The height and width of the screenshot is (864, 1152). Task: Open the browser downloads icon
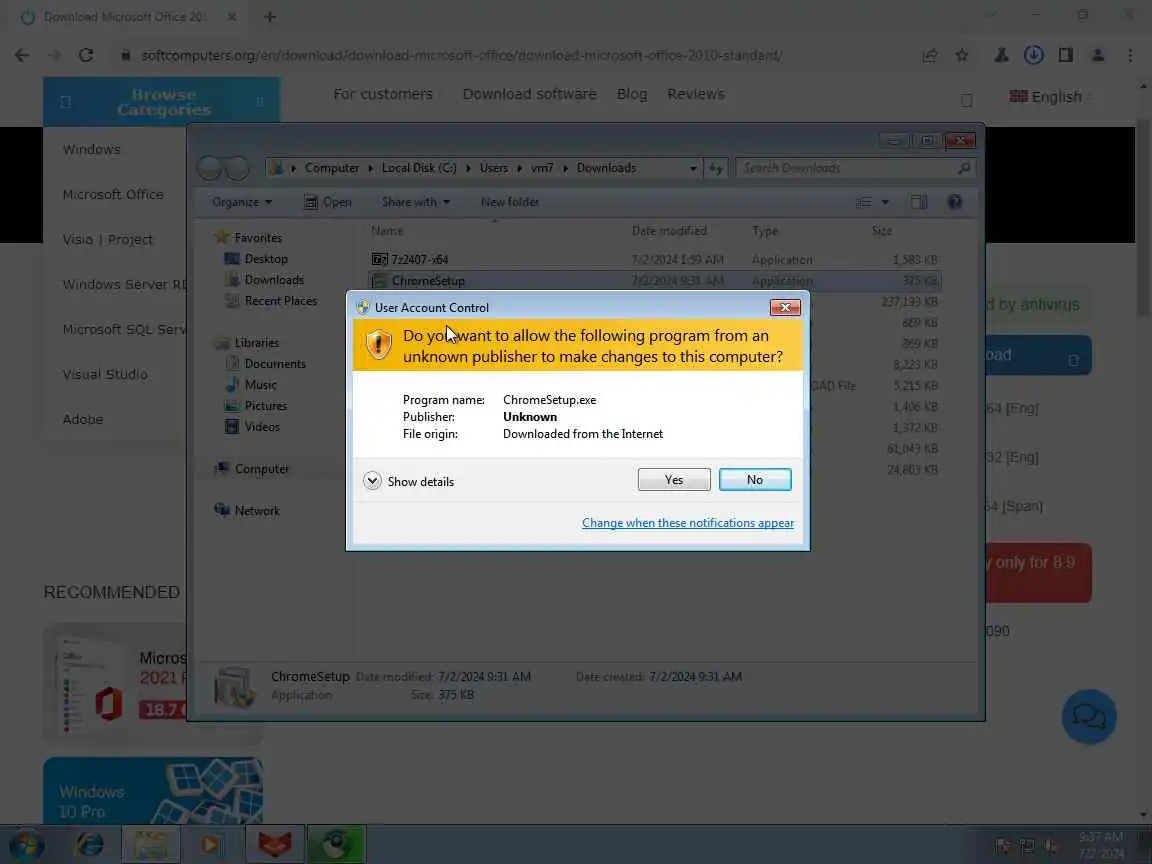1034,55
